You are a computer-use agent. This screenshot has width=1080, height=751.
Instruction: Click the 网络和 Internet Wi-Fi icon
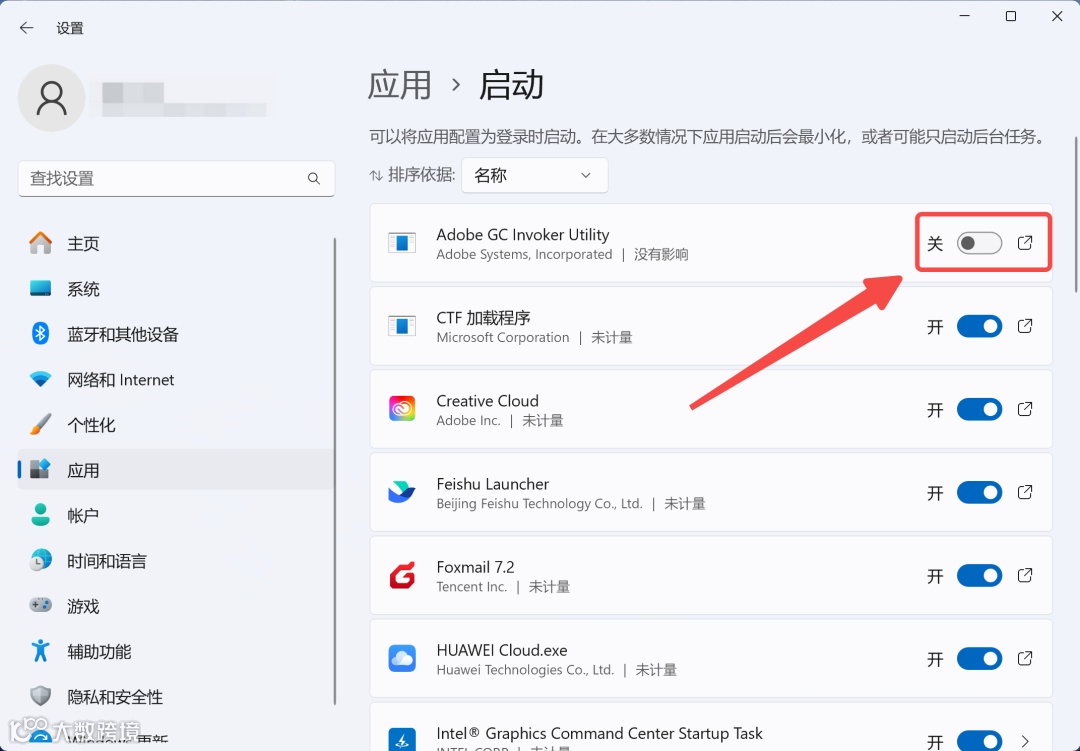(41, 379)
